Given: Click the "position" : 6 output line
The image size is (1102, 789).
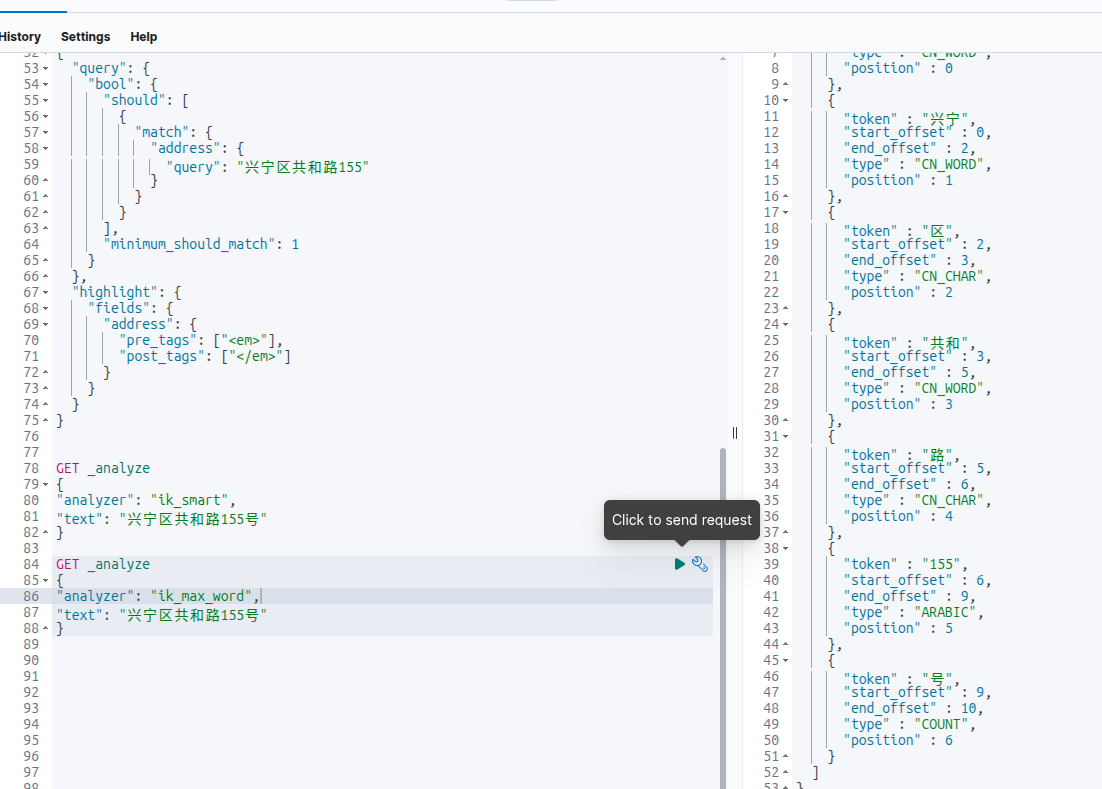Looking at the screenshot, I should pos(898,741).
